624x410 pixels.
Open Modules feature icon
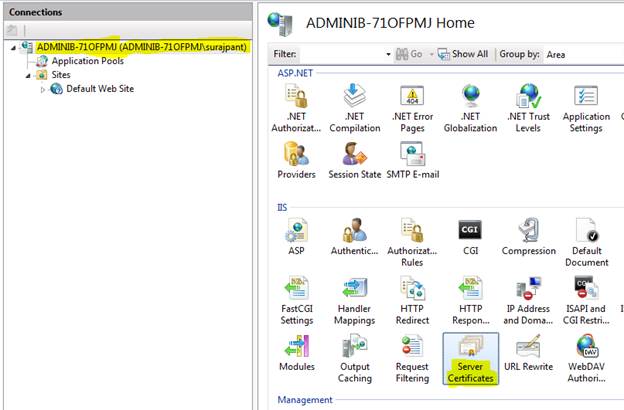pos(296,353)
